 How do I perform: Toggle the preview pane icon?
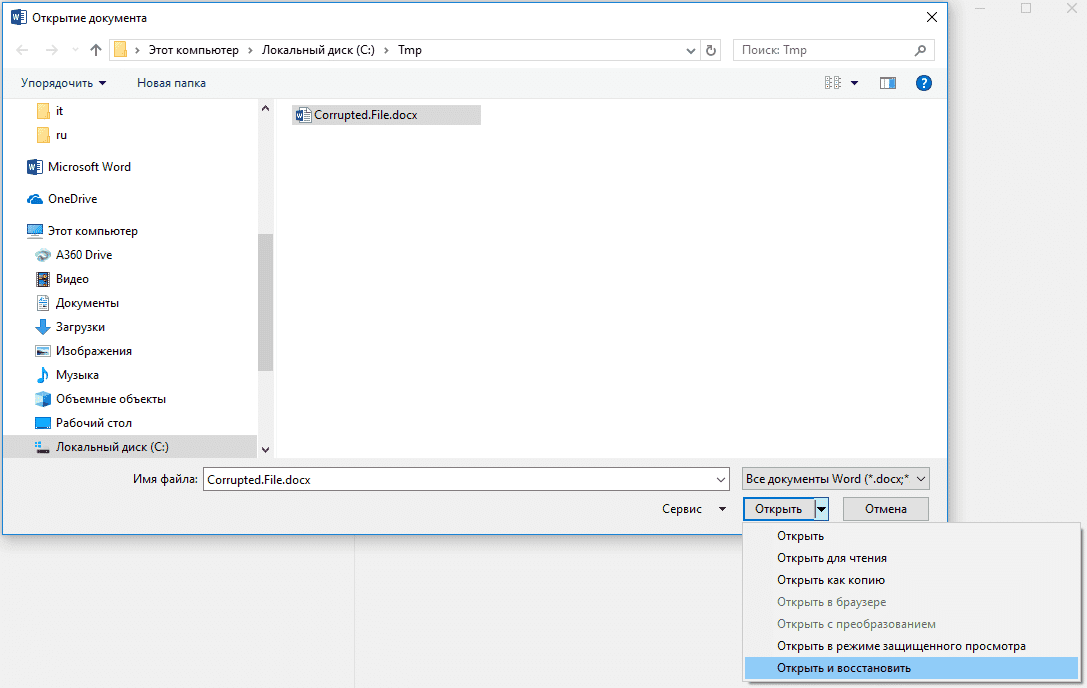coord(888,83)
